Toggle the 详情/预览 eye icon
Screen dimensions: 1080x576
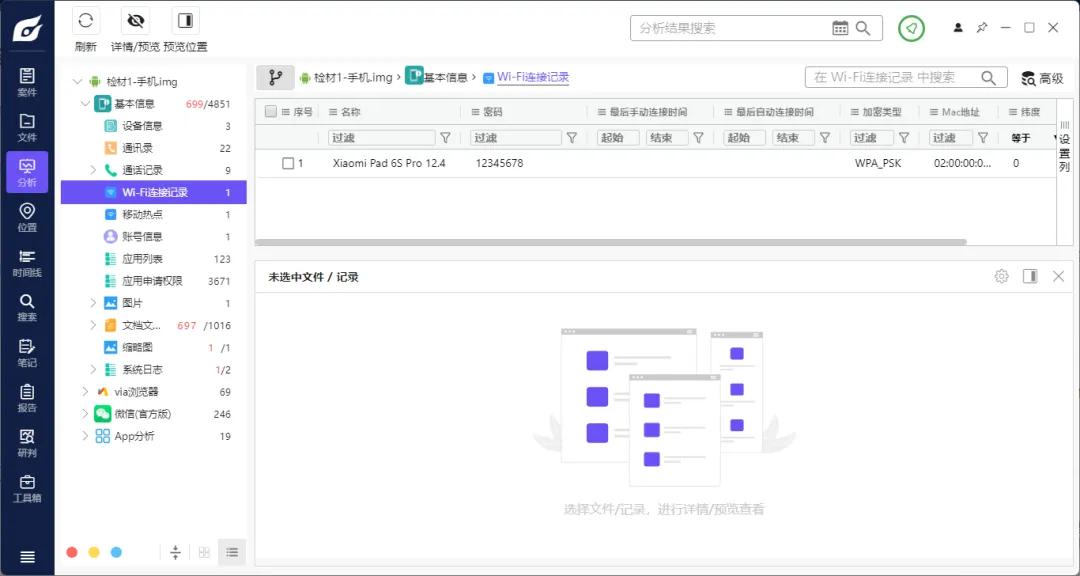(x=135, y=21)
